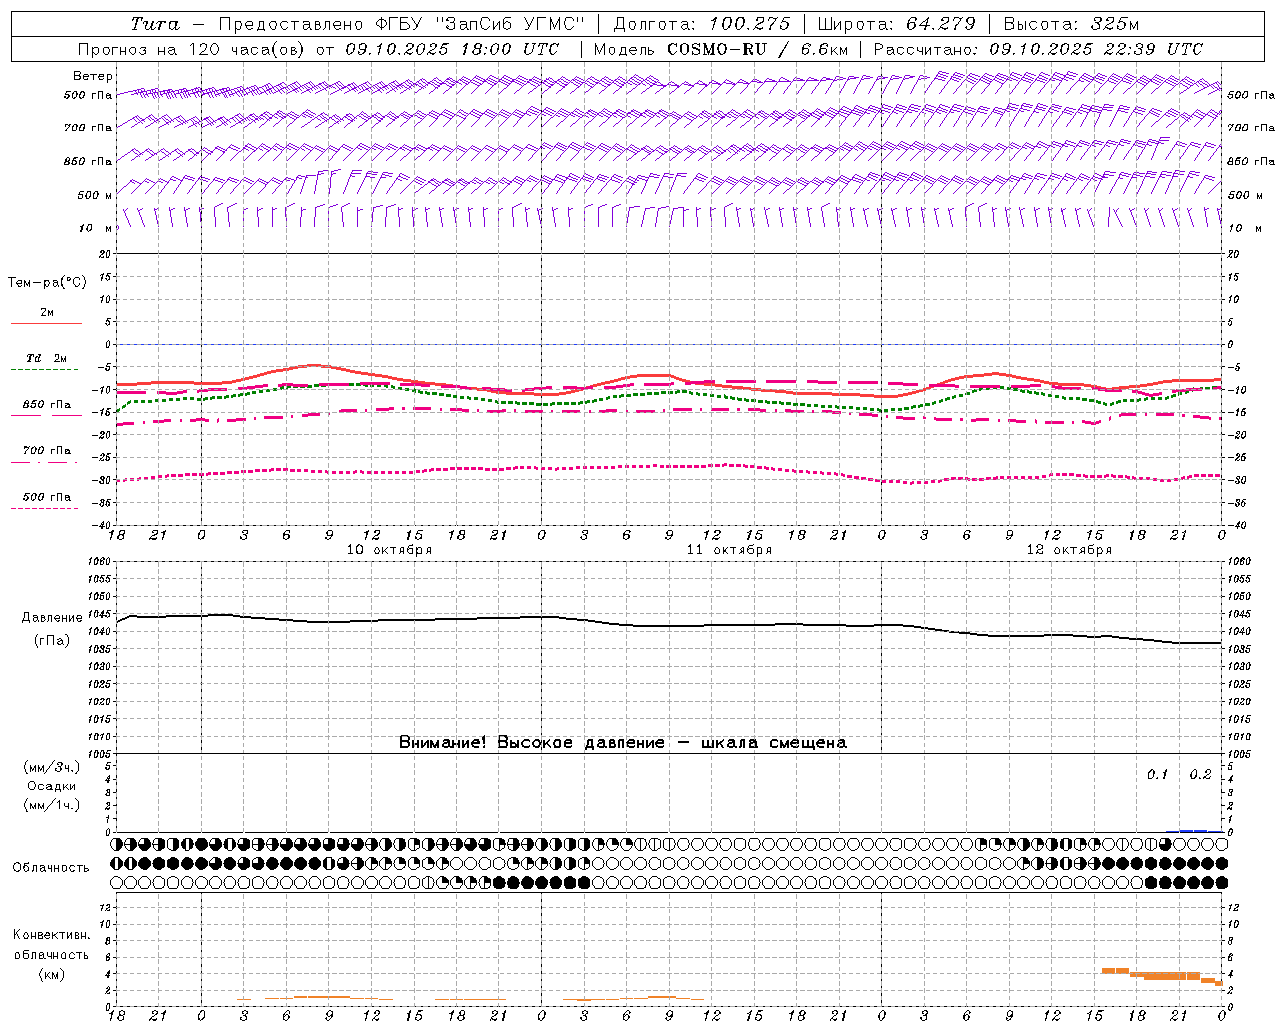Viewport: 1280px width, 1024px height.
Task: Select the (мм/1ч.) precipitation unit label
Action: pos(51,805)
